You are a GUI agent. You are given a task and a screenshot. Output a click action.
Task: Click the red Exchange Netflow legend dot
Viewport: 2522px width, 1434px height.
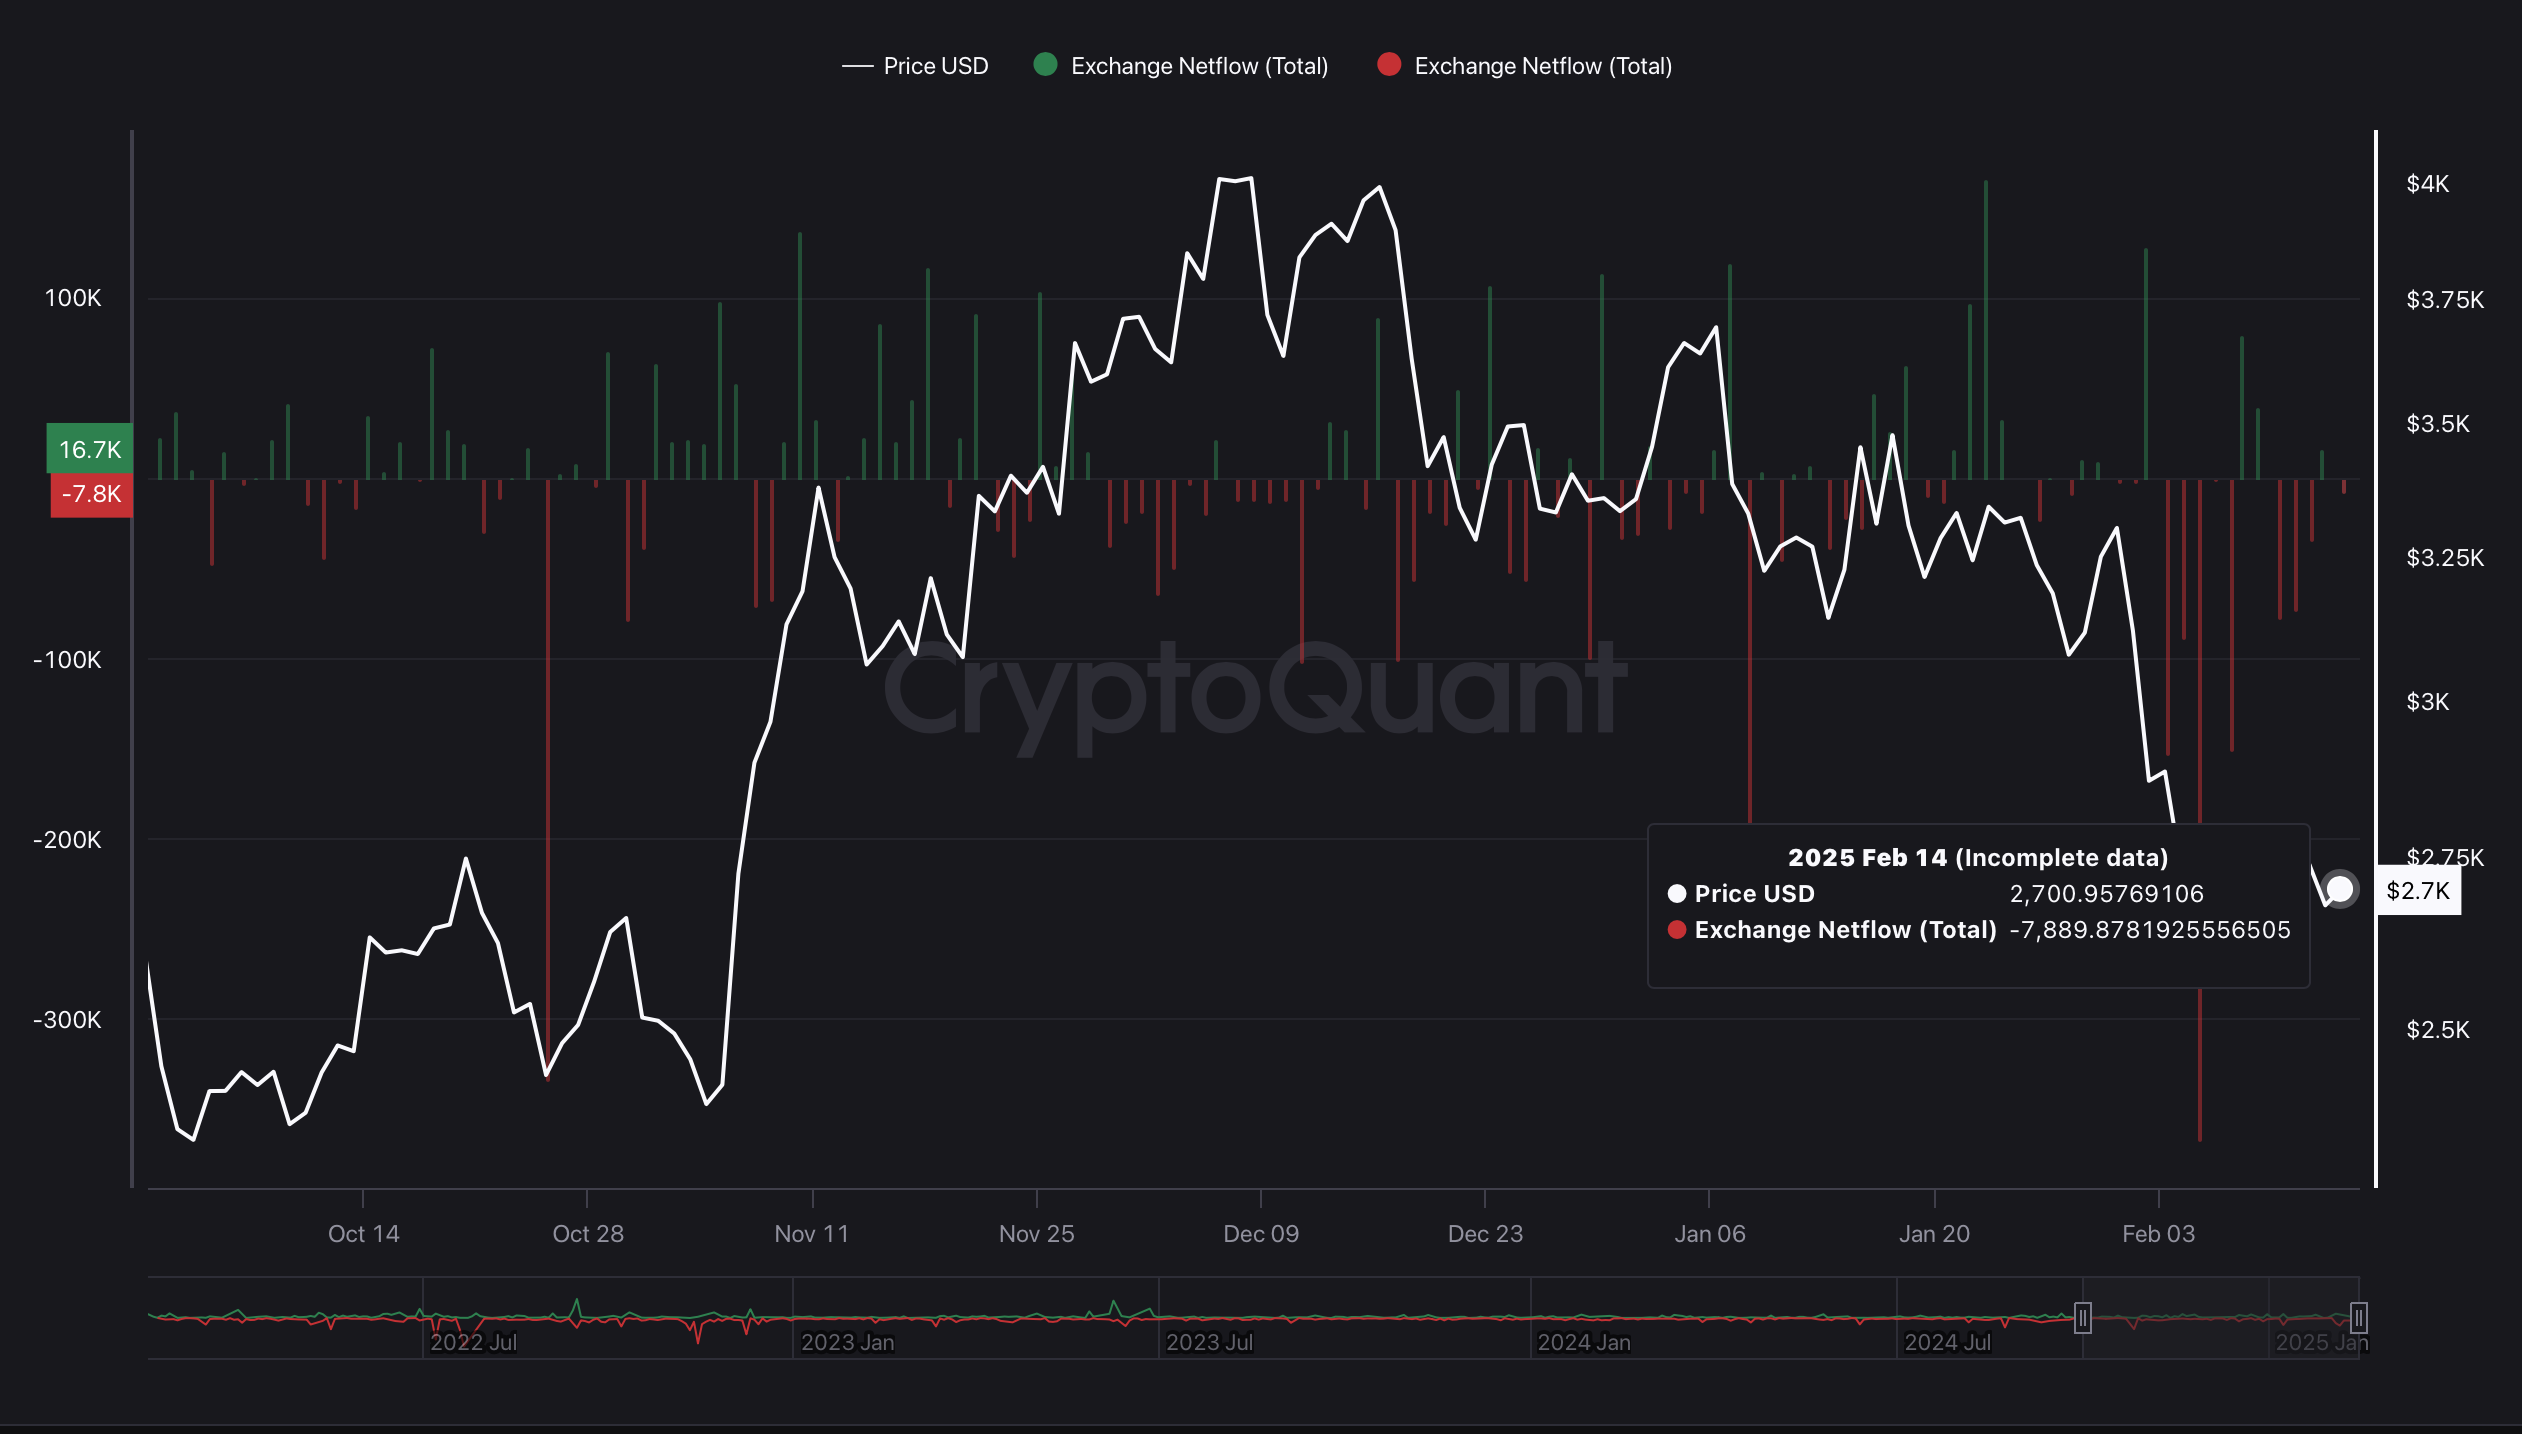(x=1389, y=65)
